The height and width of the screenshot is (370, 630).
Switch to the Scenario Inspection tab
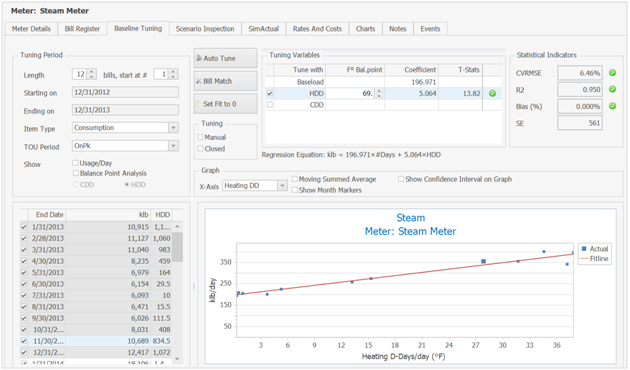tap(205, 29)
